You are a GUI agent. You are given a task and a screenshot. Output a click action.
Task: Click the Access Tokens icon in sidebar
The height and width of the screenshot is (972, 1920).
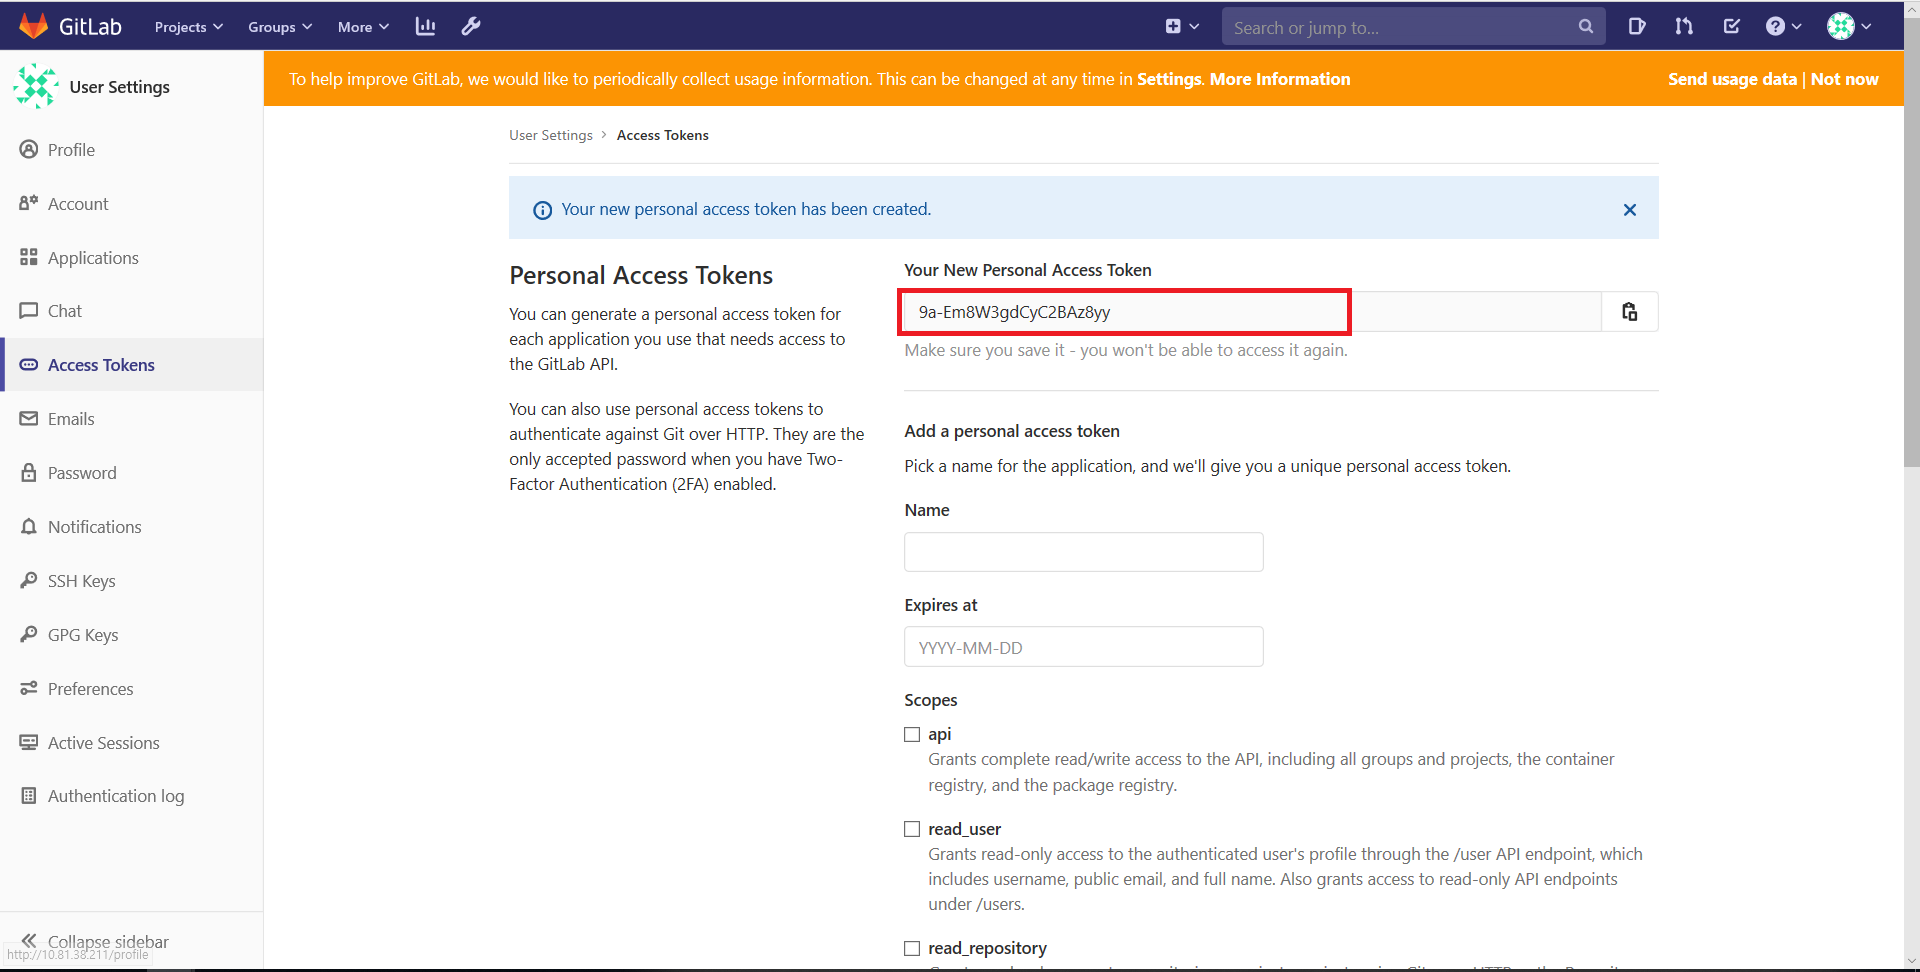[29, 365]
